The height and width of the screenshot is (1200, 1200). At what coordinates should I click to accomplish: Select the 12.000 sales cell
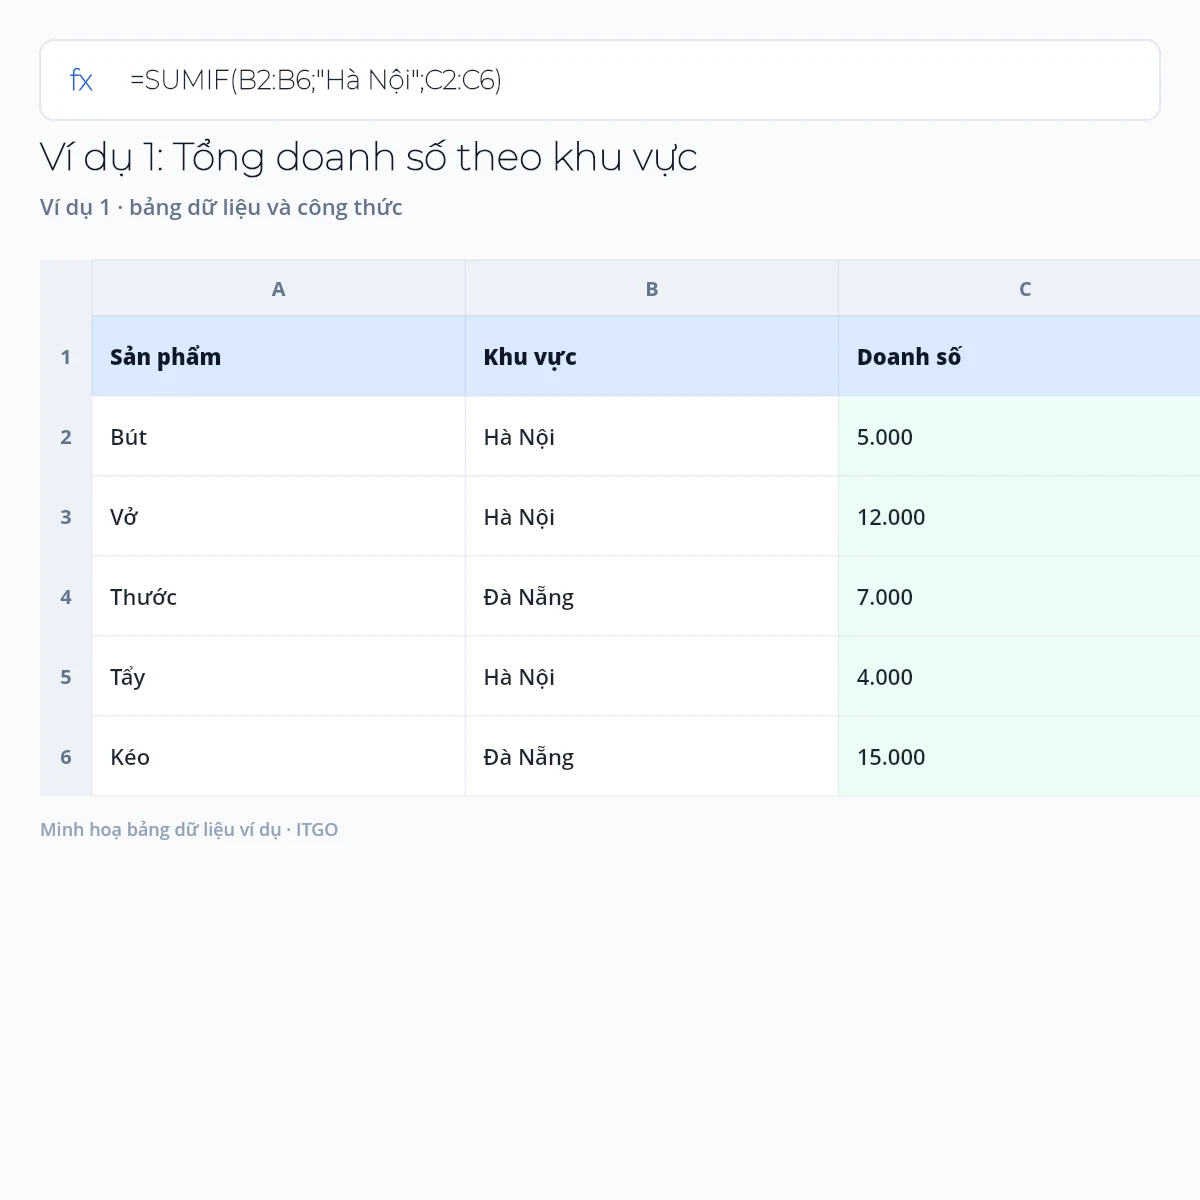1020,517
